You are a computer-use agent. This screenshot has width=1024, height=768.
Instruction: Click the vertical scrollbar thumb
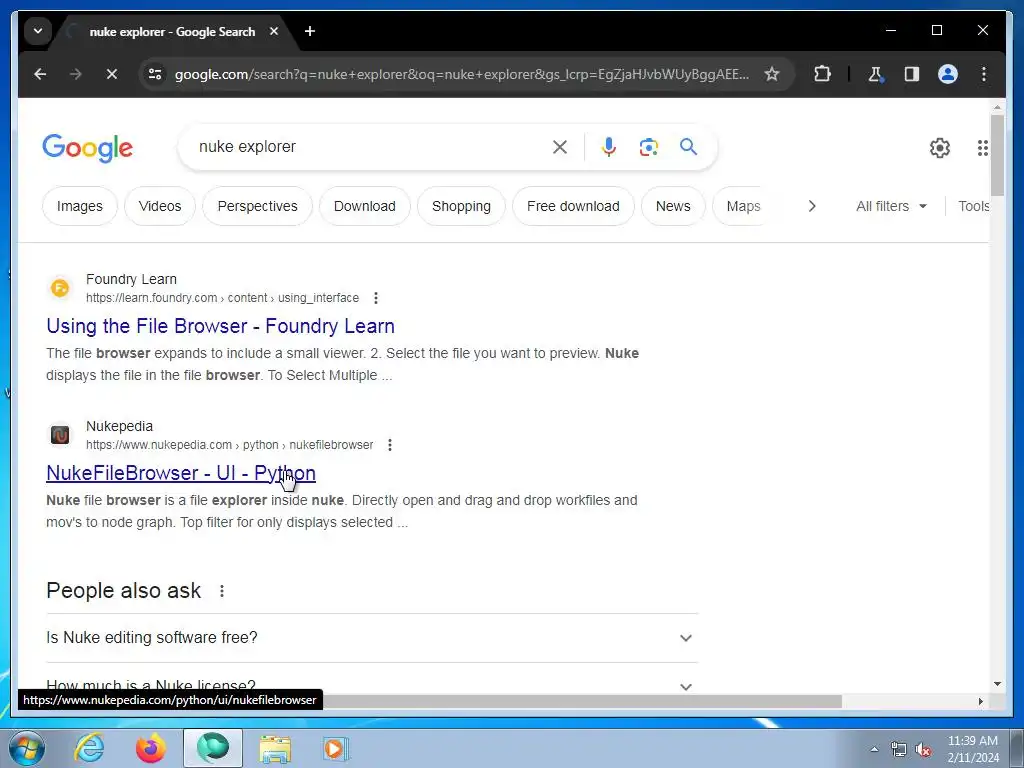click(x=997, y=155)
